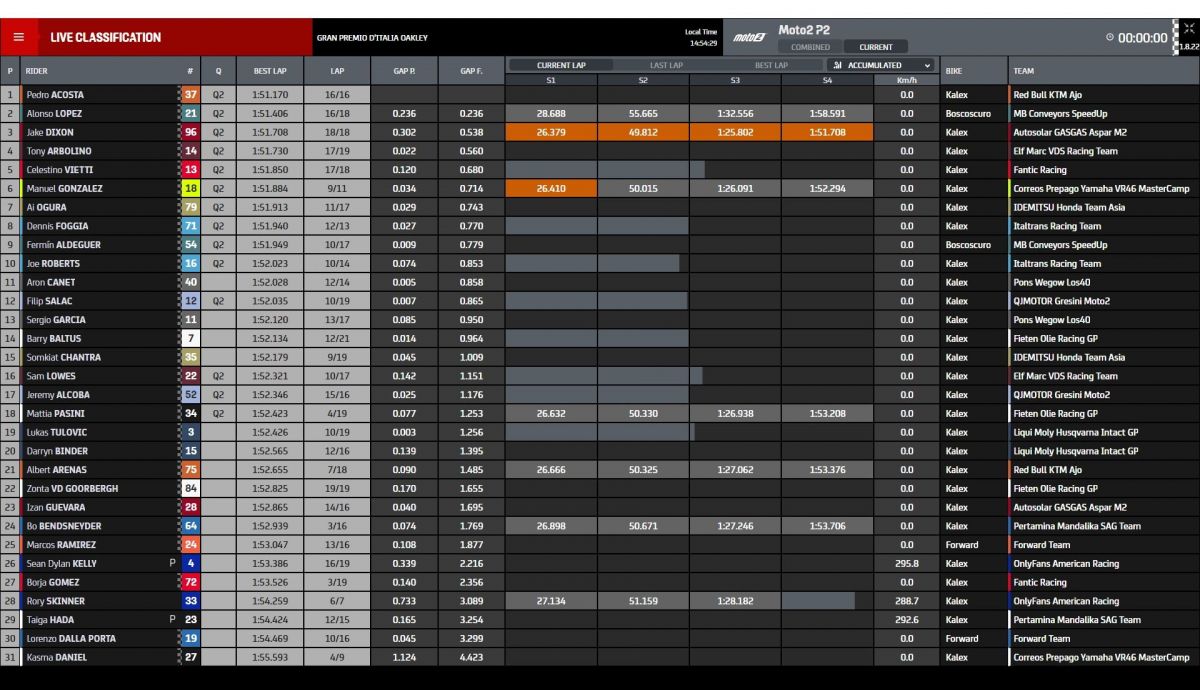
Task: Click Barry BALTUS's white number 7 badge
Action: click(191, 338)
